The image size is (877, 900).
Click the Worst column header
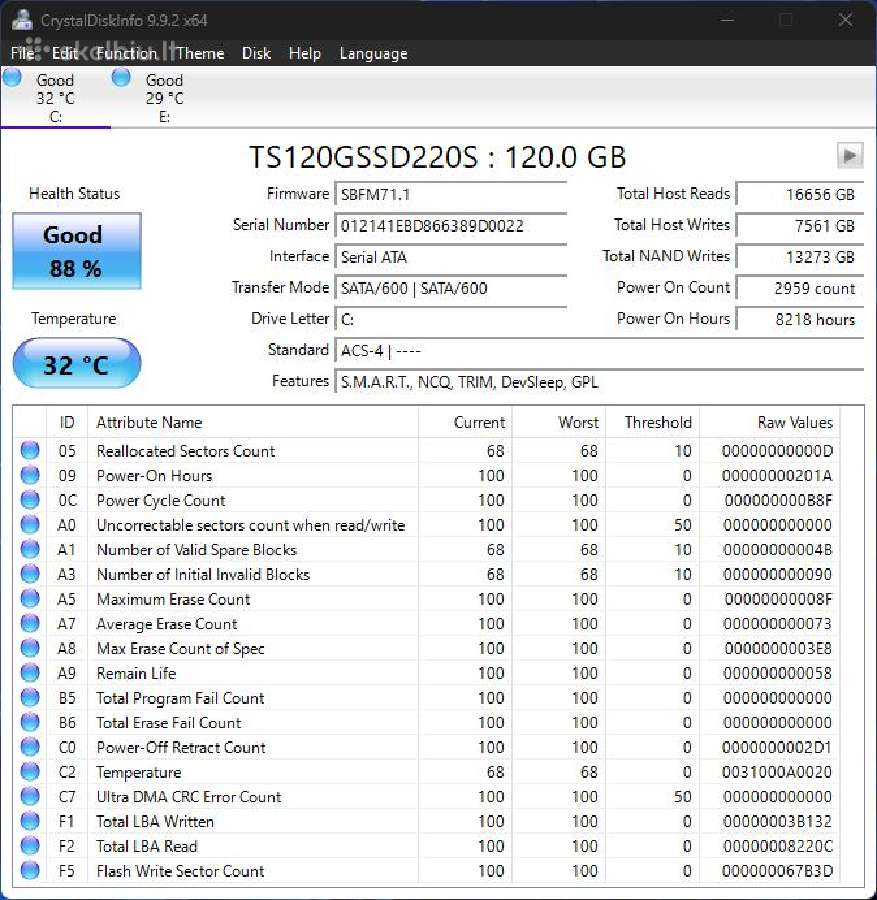559,422
